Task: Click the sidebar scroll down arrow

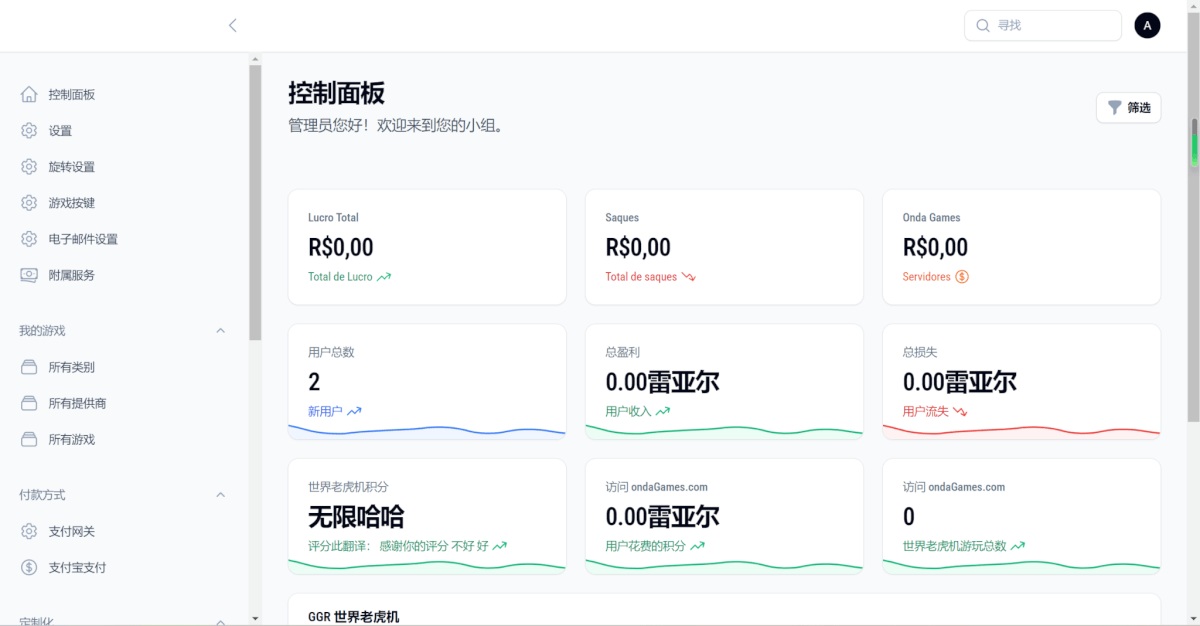Action: [x=255, y=618]
